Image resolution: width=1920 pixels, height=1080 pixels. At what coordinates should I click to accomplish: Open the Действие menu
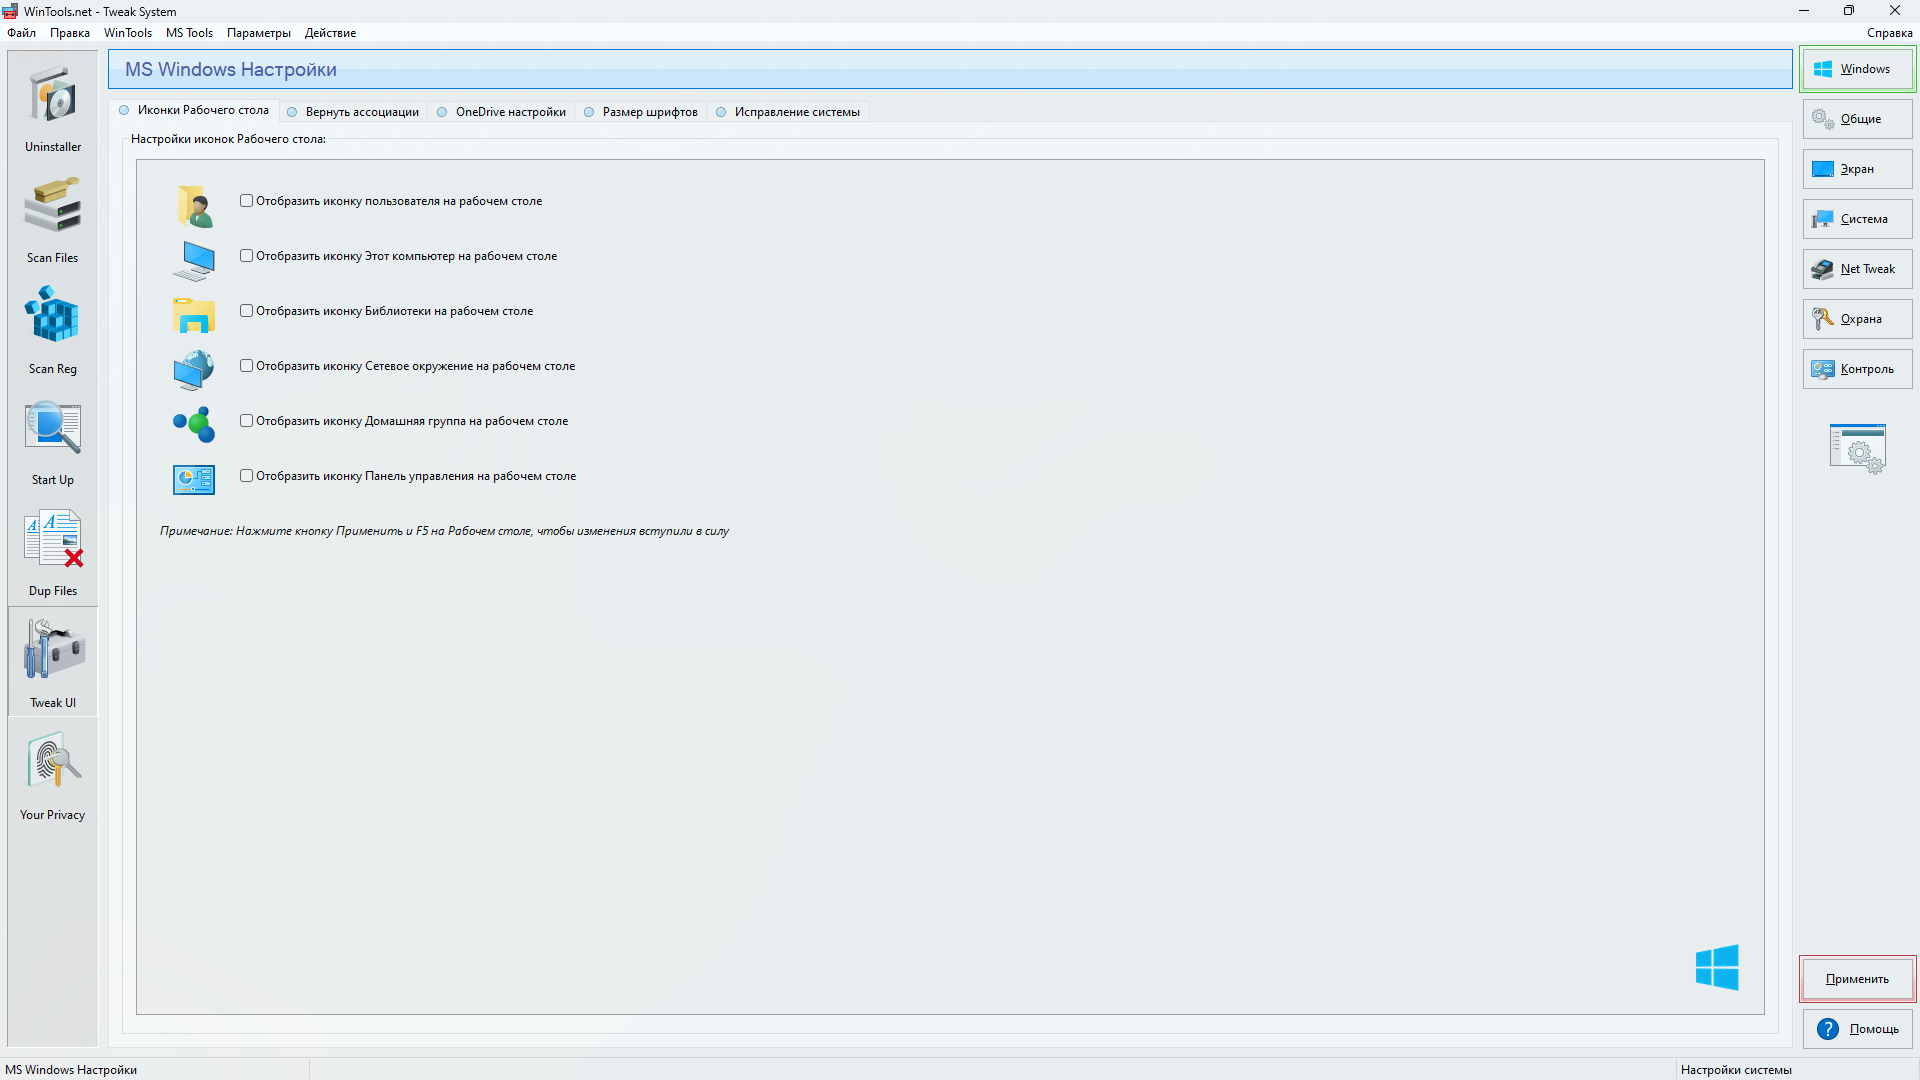point(330,33)
